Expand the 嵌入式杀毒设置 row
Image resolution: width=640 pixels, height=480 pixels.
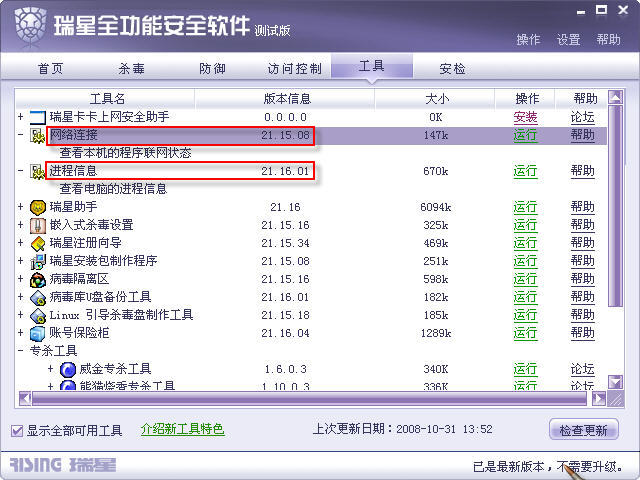pyautogui.click(x=20, y=224)
